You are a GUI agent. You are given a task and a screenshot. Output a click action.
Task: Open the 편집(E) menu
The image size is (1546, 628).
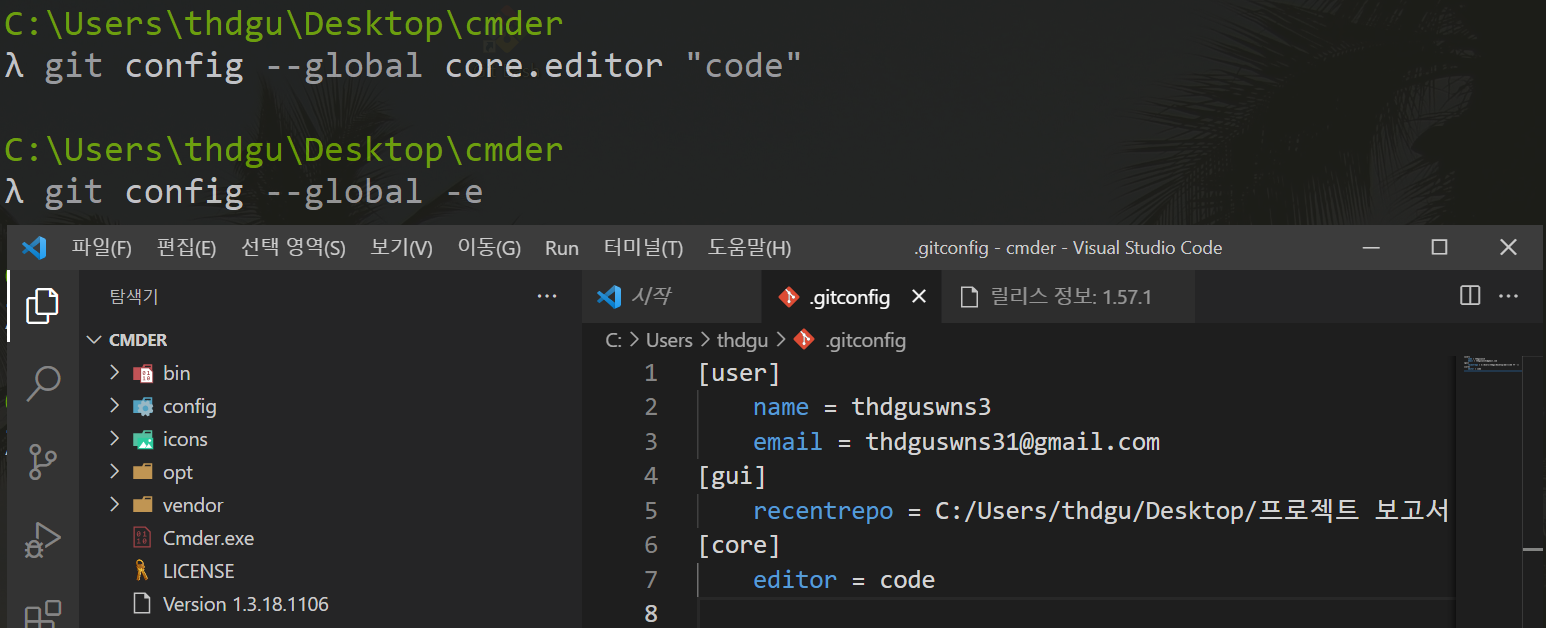[x=186, y=248]
